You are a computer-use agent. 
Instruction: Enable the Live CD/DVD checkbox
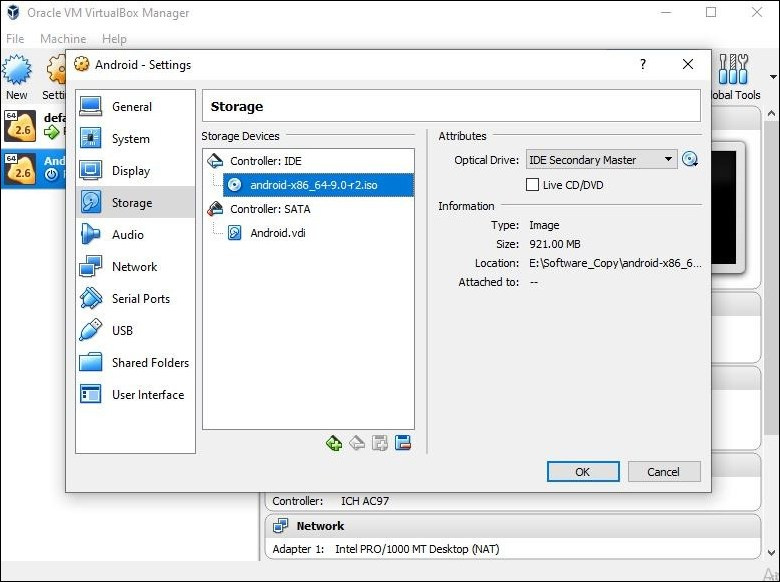click(532, 185)
